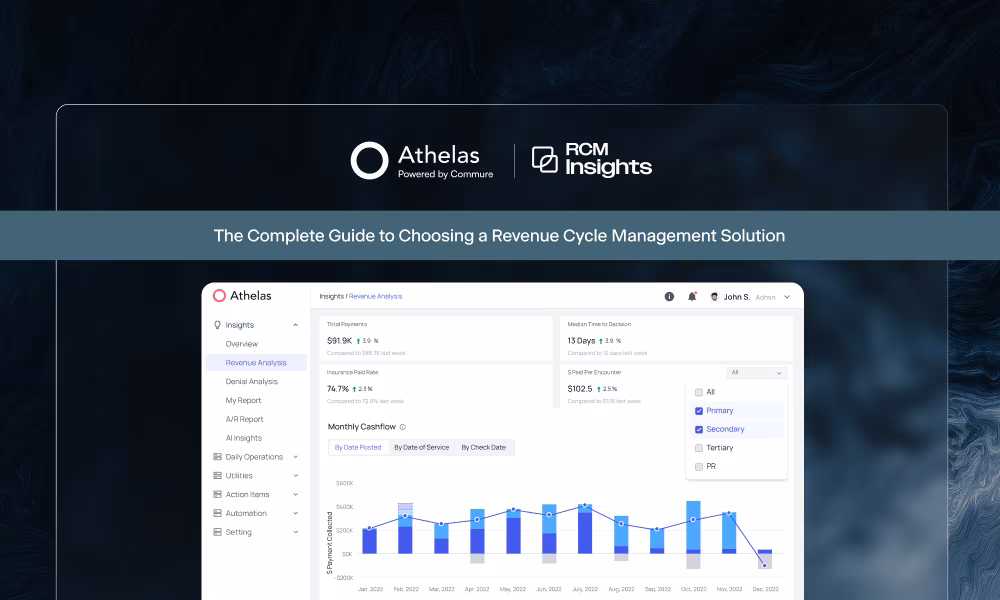Image resolution: width=1000 pixels, height=600 pixels.
Task: Select By Date of Service tab
Action: point(422,448)
